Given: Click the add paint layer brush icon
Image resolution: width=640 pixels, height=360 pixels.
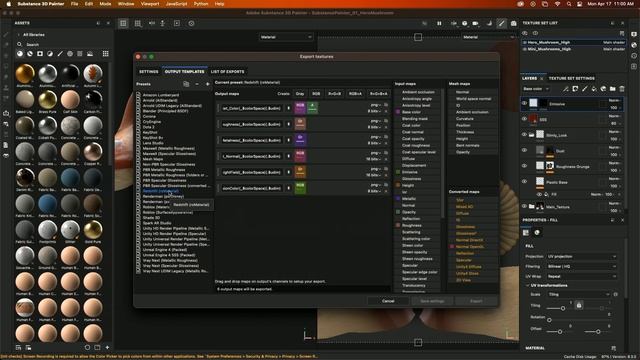Looking at the screenshot, I should click(584, 89).
